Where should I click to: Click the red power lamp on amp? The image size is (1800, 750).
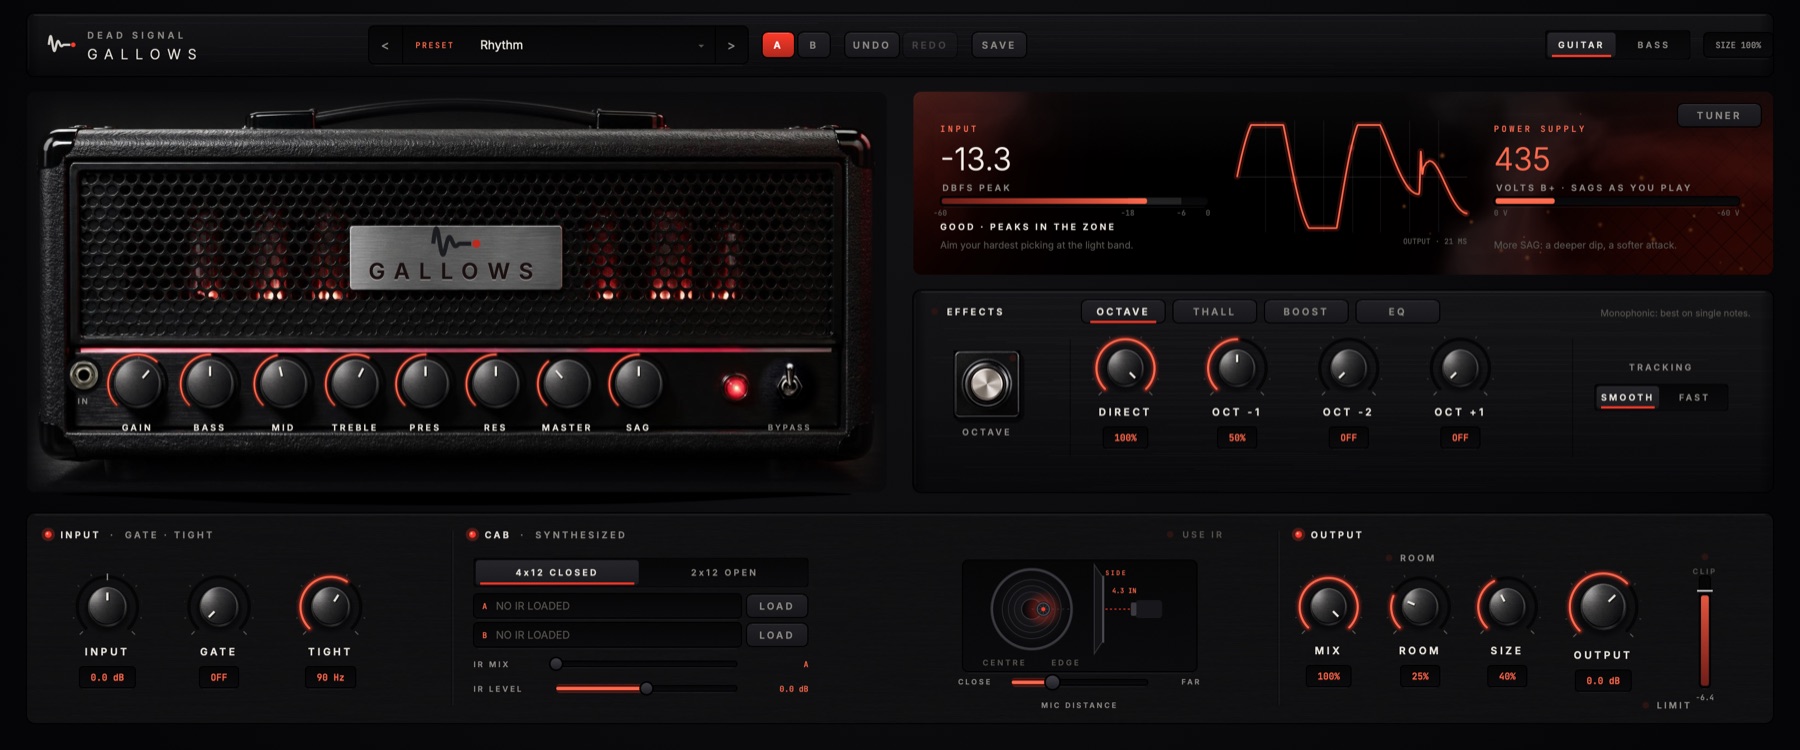pos(735,387)
